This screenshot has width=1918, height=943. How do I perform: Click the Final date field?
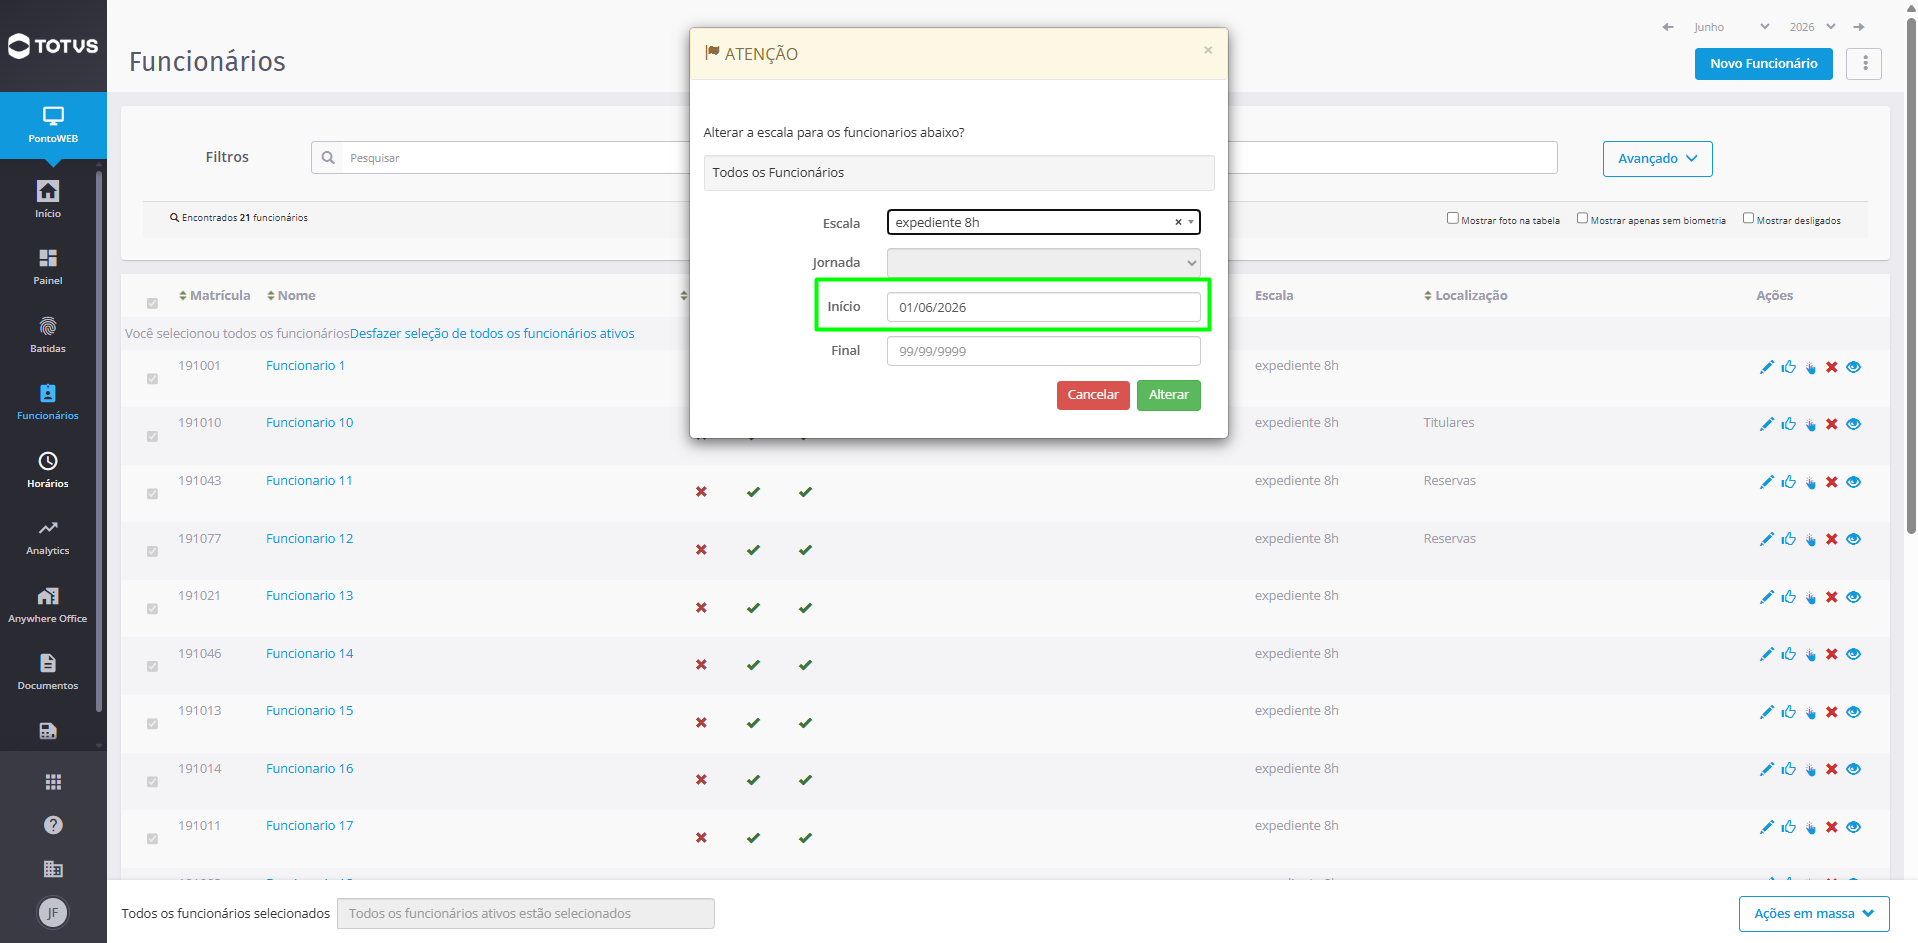(x=1043, y=351)
